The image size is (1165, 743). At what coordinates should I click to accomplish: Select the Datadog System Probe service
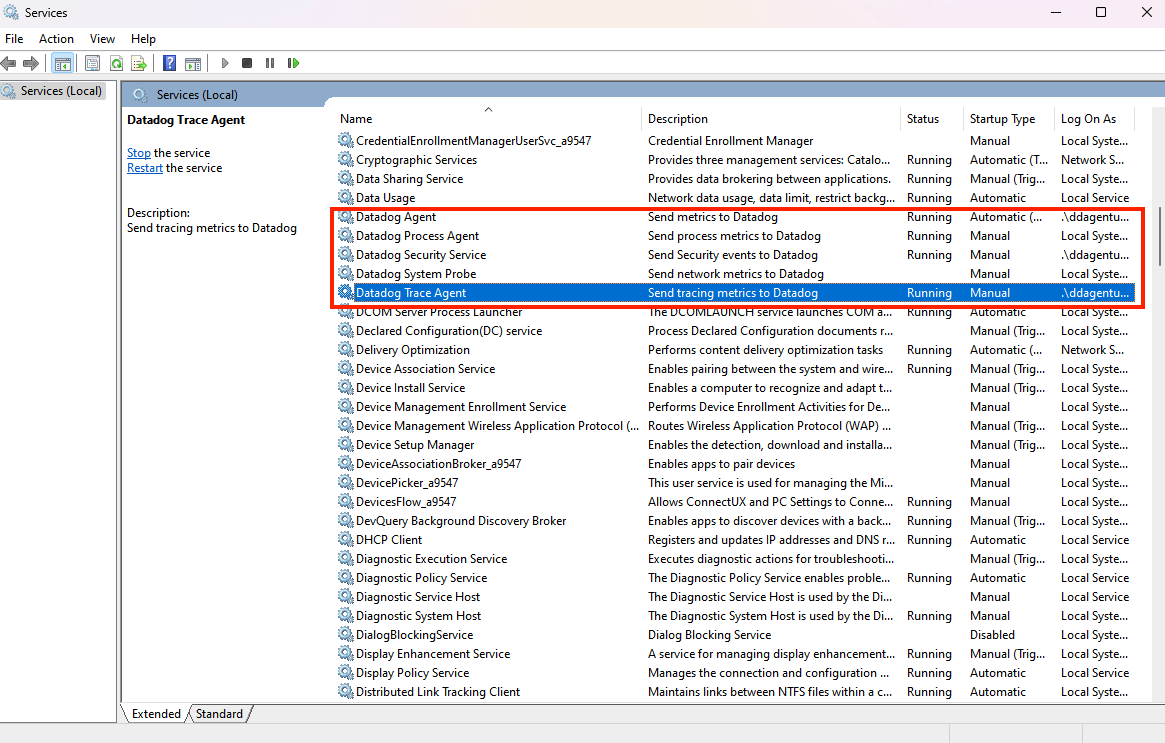click(736, 273)
